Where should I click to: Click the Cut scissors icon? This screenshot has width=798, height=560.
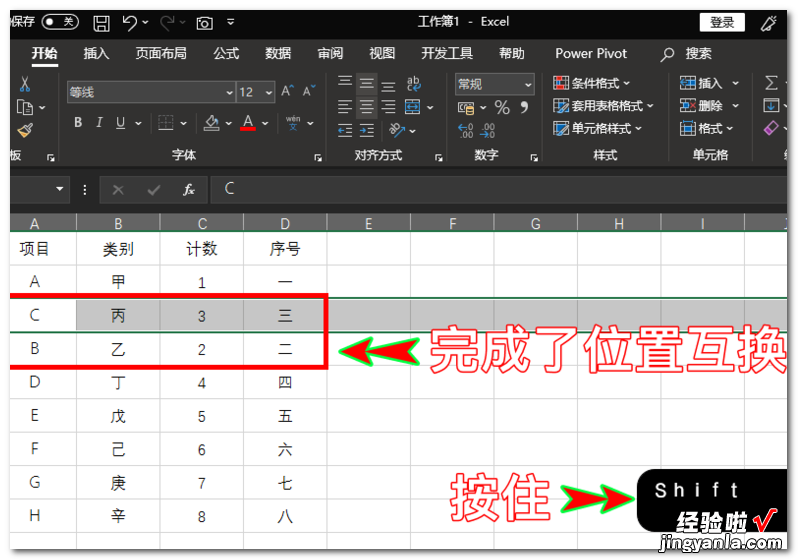click(x=24, y=83)
